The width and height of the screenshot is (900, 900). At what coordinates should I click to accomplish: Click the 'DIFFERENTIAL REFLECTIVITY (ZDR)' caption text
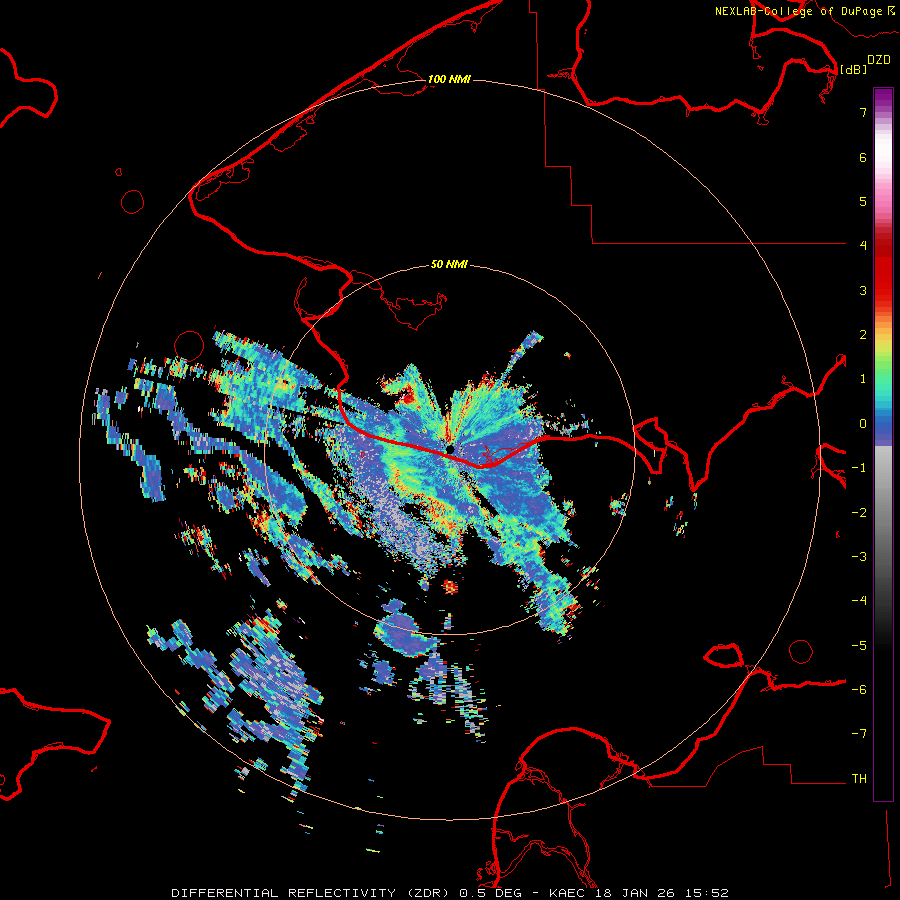[312, 893]
